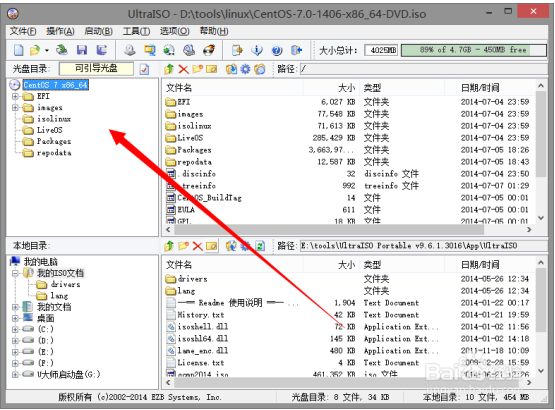Select the License.txt file row
Viewport: 555px width, 410px height.
(349, 363)
